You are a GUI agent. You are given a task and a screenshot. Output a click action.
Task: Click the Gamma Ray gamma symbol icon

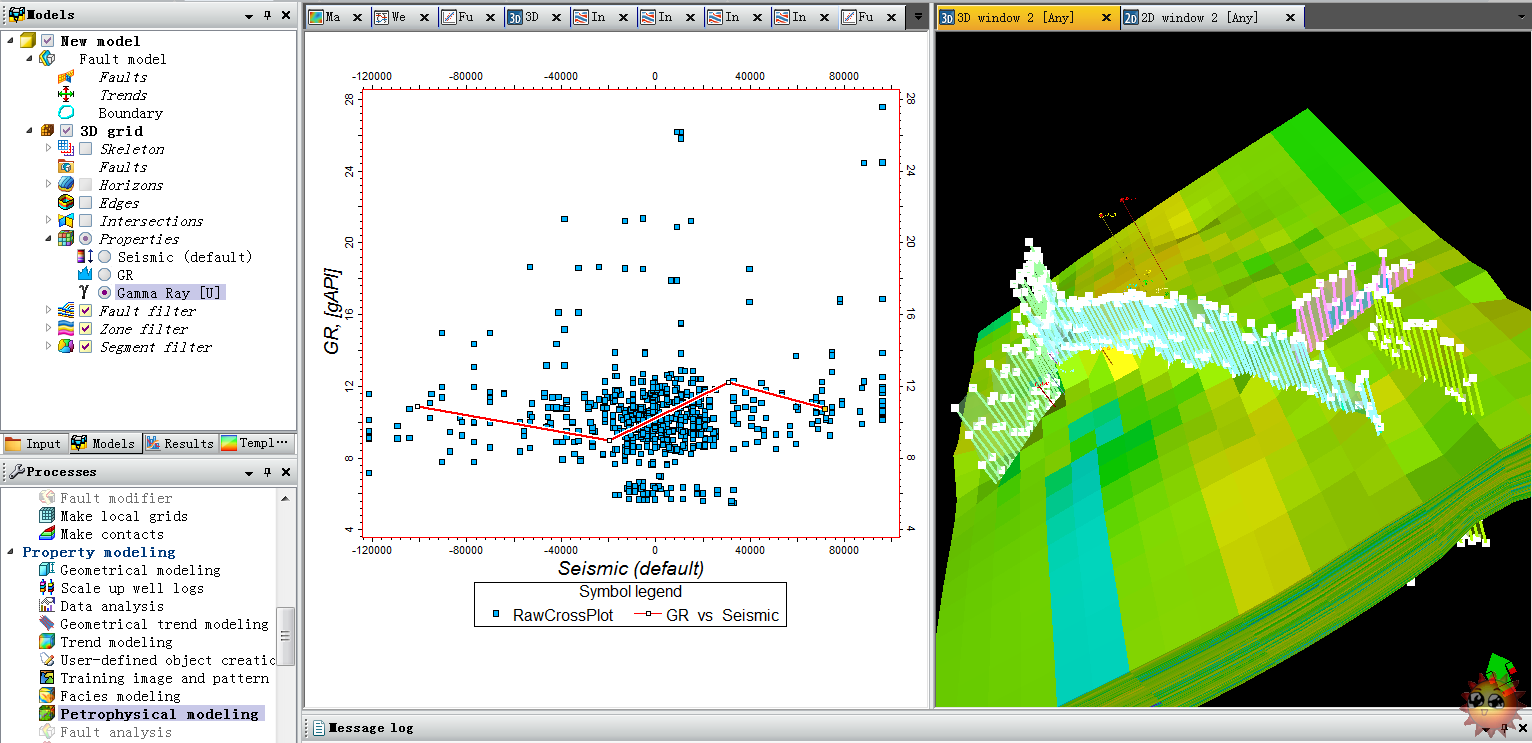pyautogui.click(x=84, y=293)
